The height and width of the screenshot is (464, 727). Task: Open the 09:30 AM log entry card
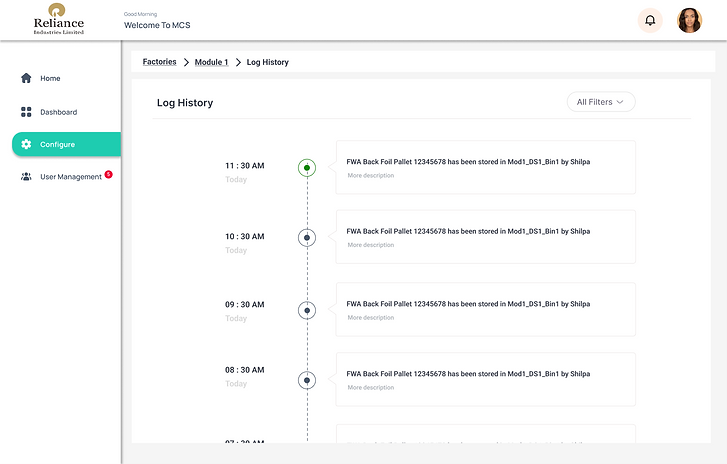pyautogui.click(x=485, y=309)
